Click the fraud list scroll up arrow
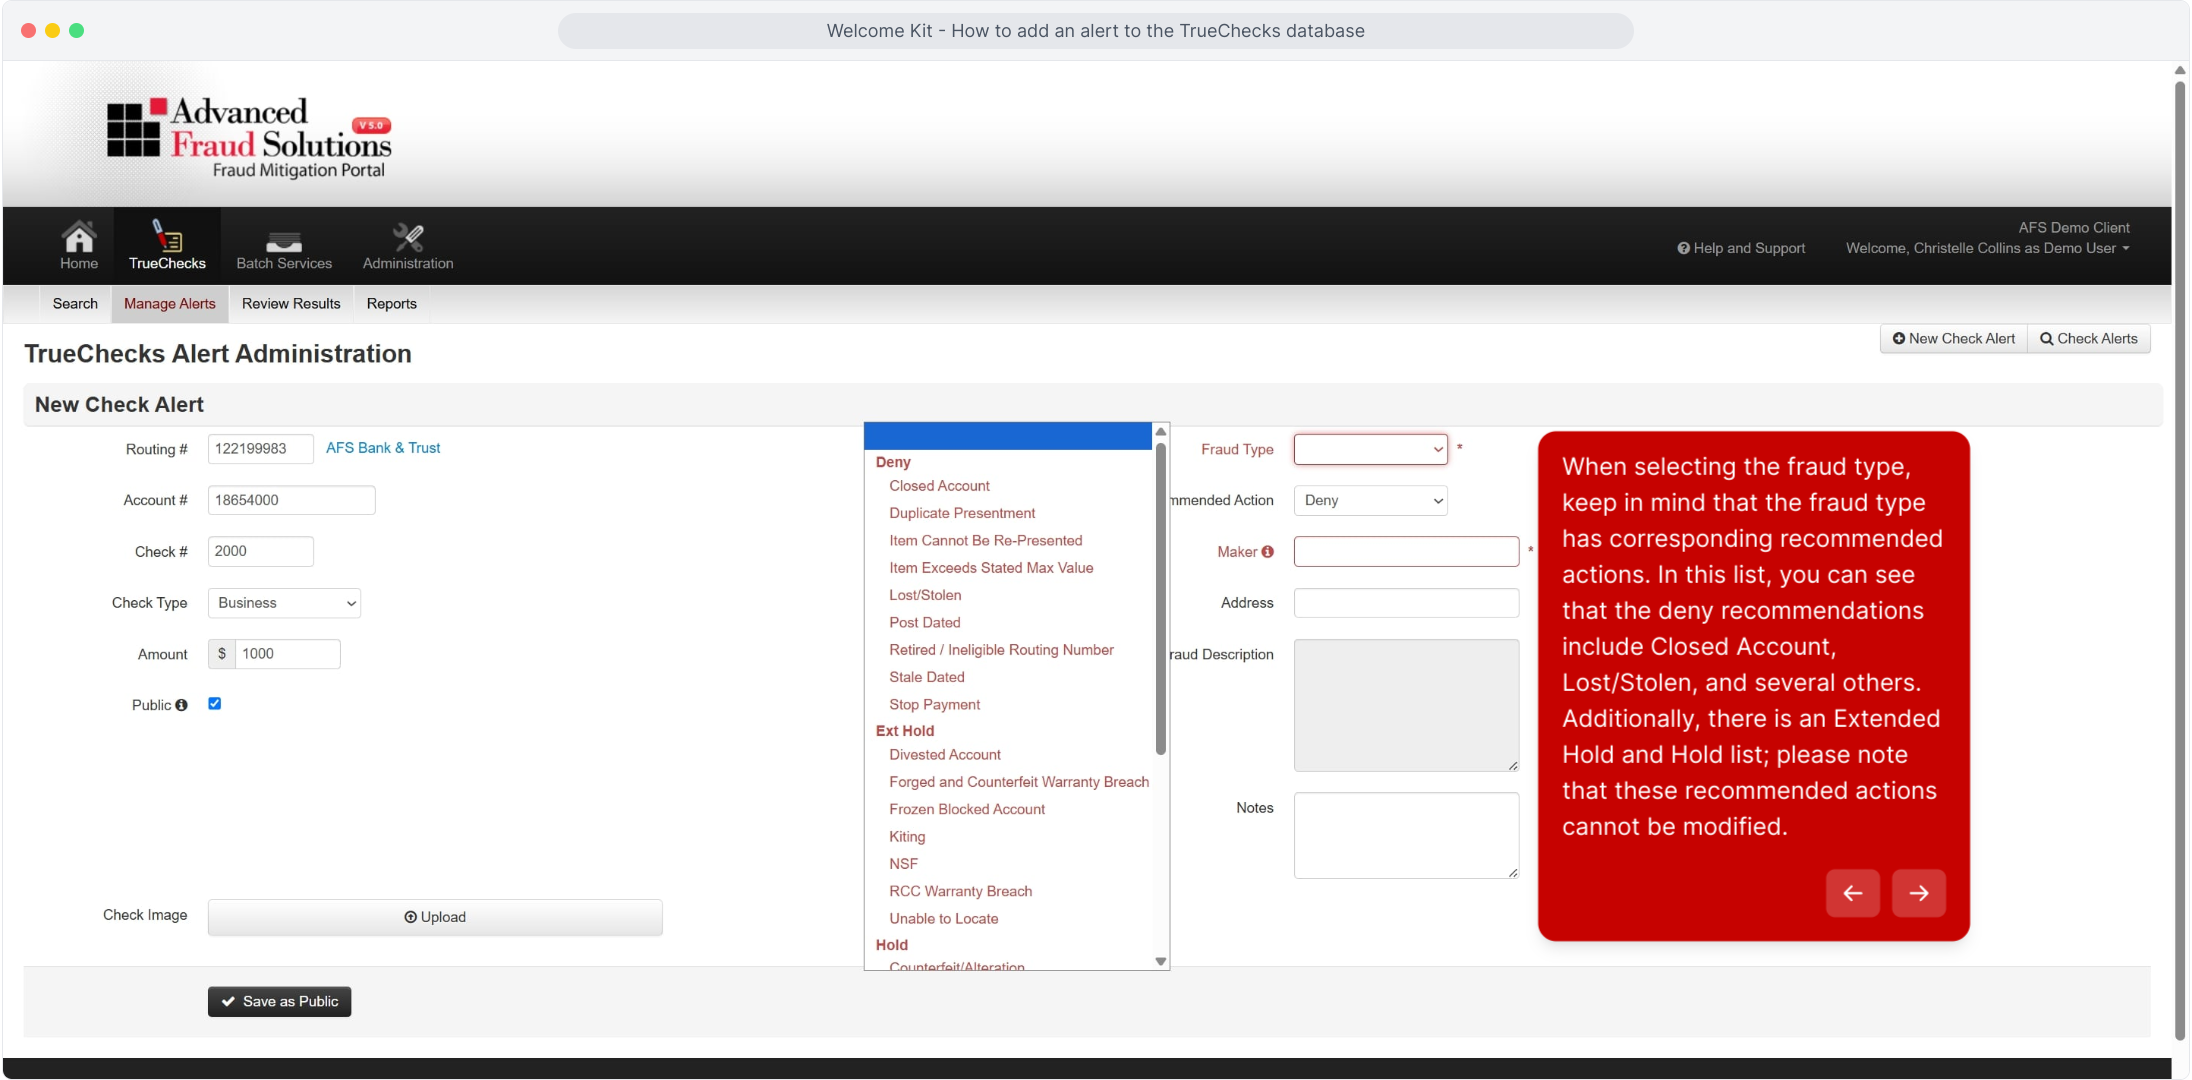The width and height of the screenshot is (2192, 1080). (1161, 432)
